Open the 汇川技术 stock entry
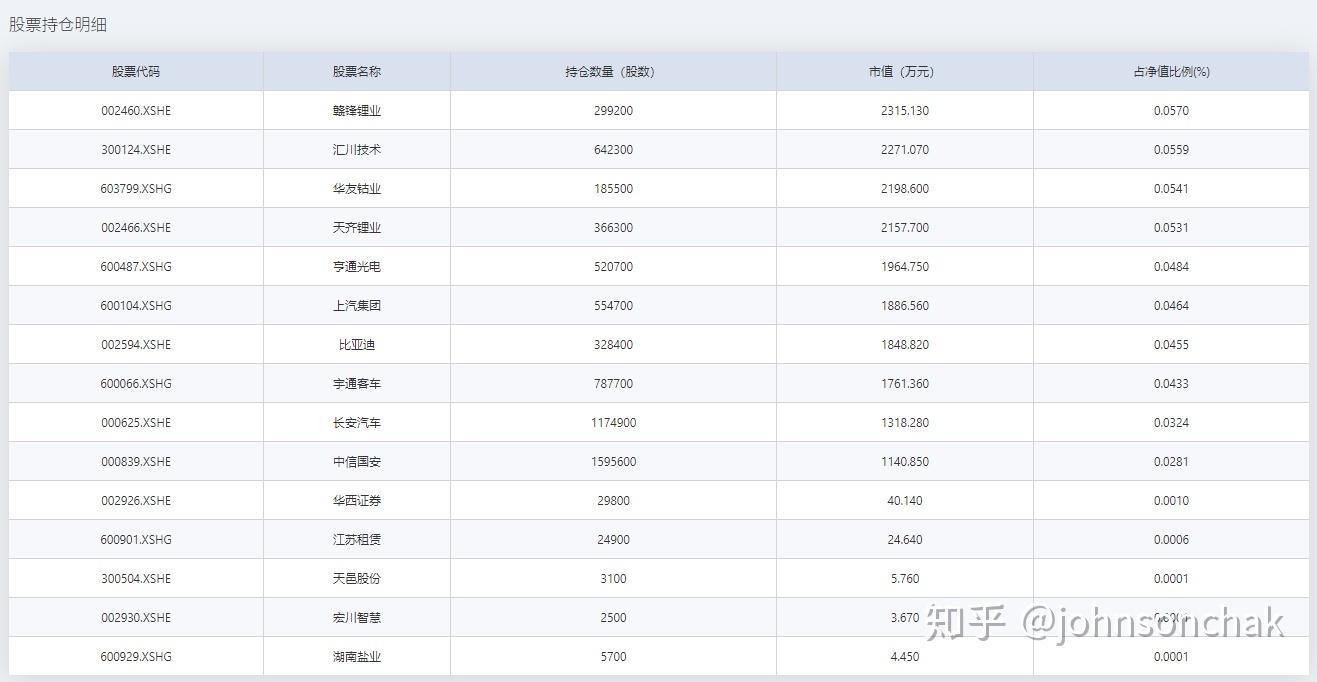Screen dimensions: 1317x682 pyautogui.click(x=356, y=149)
